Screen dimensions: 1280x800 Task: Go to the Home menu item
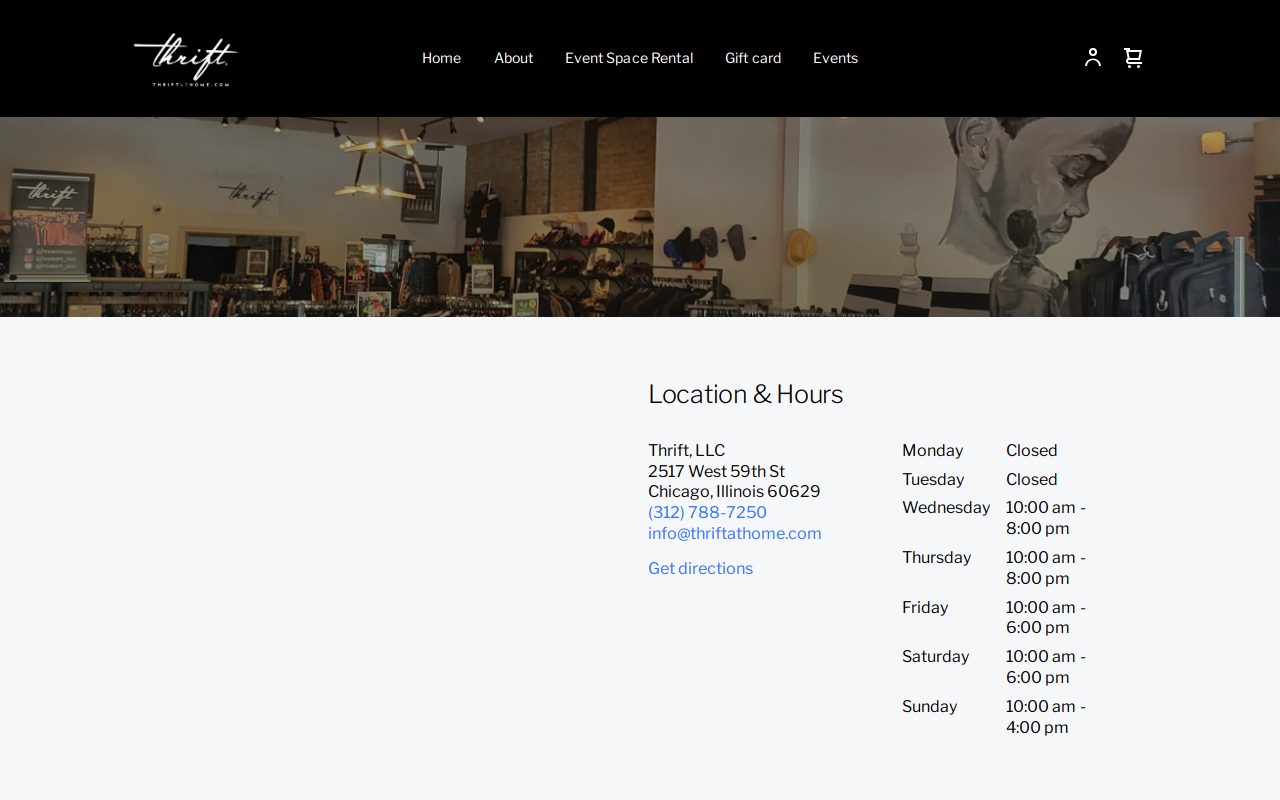441,58
